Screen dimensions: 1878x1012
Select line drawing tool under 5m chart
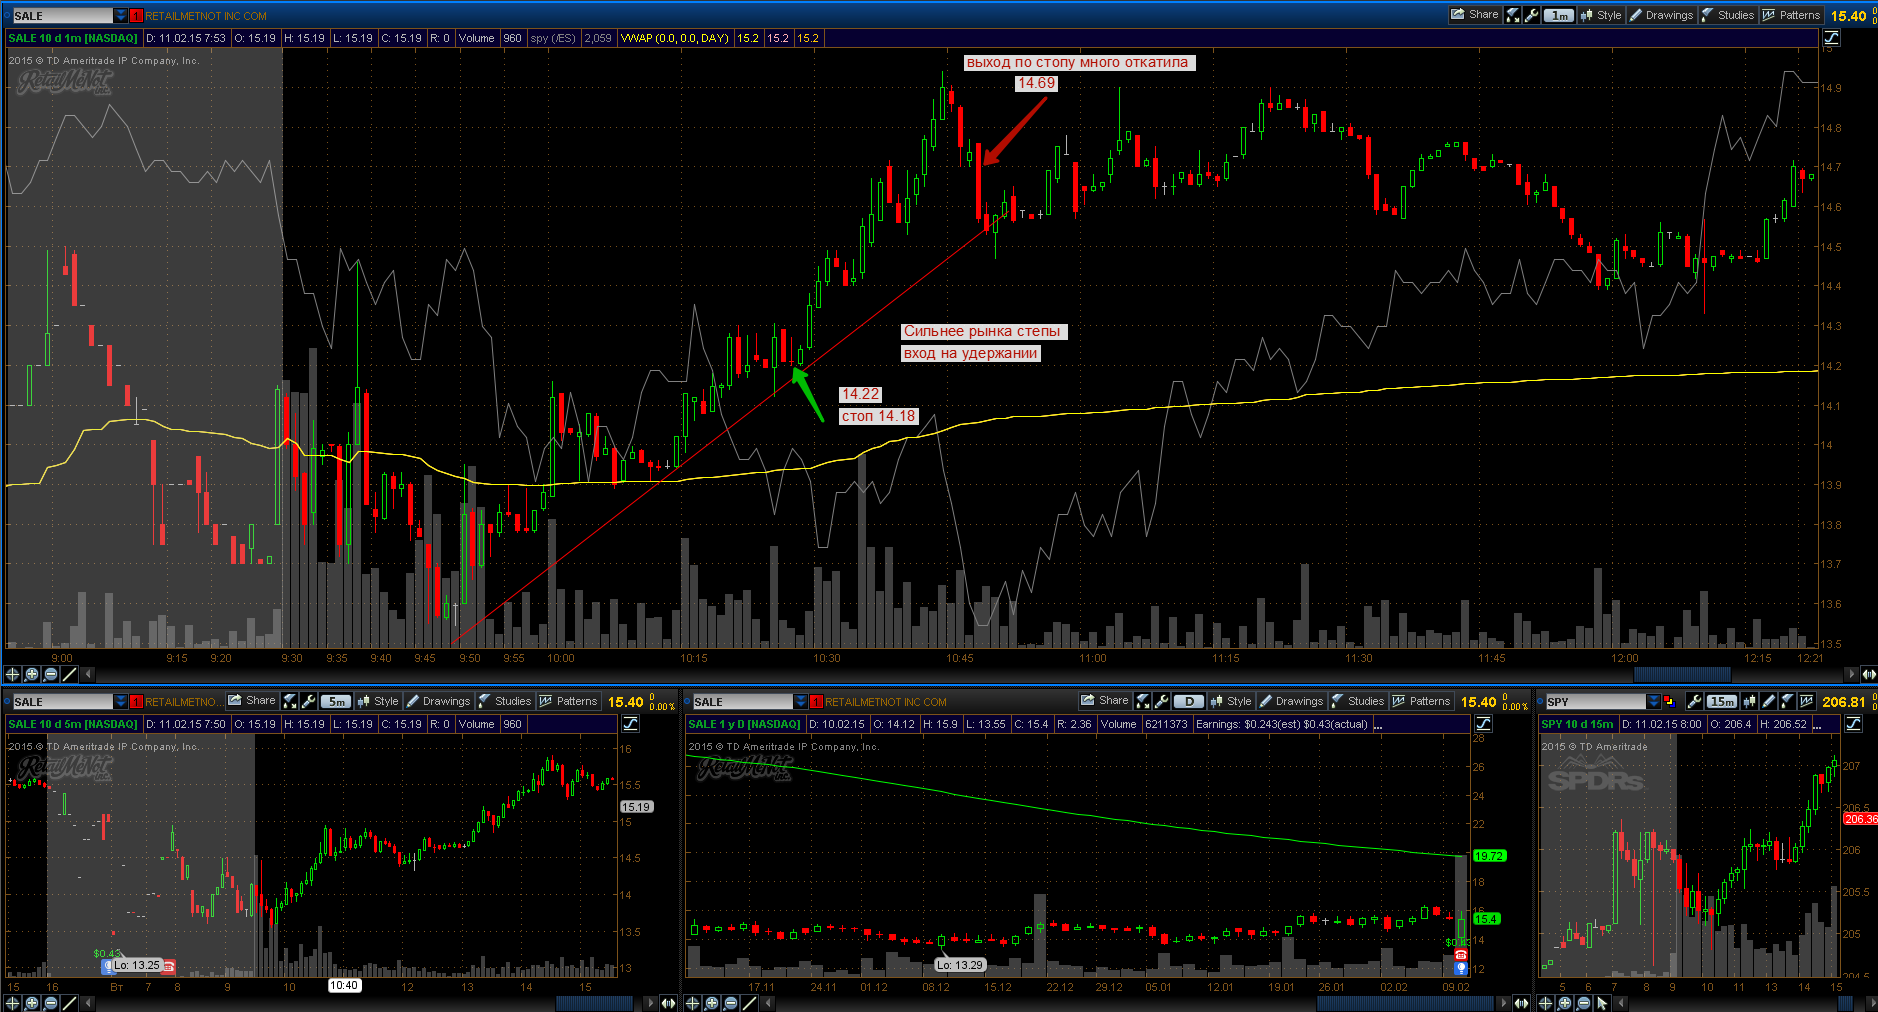[69, 1003]
